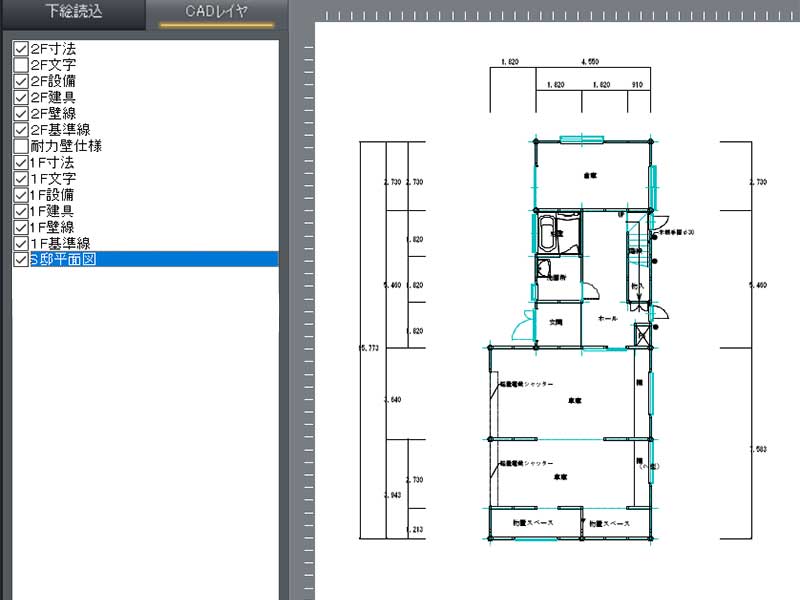This screenshot has width=800, height=600.
Task: Uncheck the 2F設備 layer
Action: pos(20,81)
